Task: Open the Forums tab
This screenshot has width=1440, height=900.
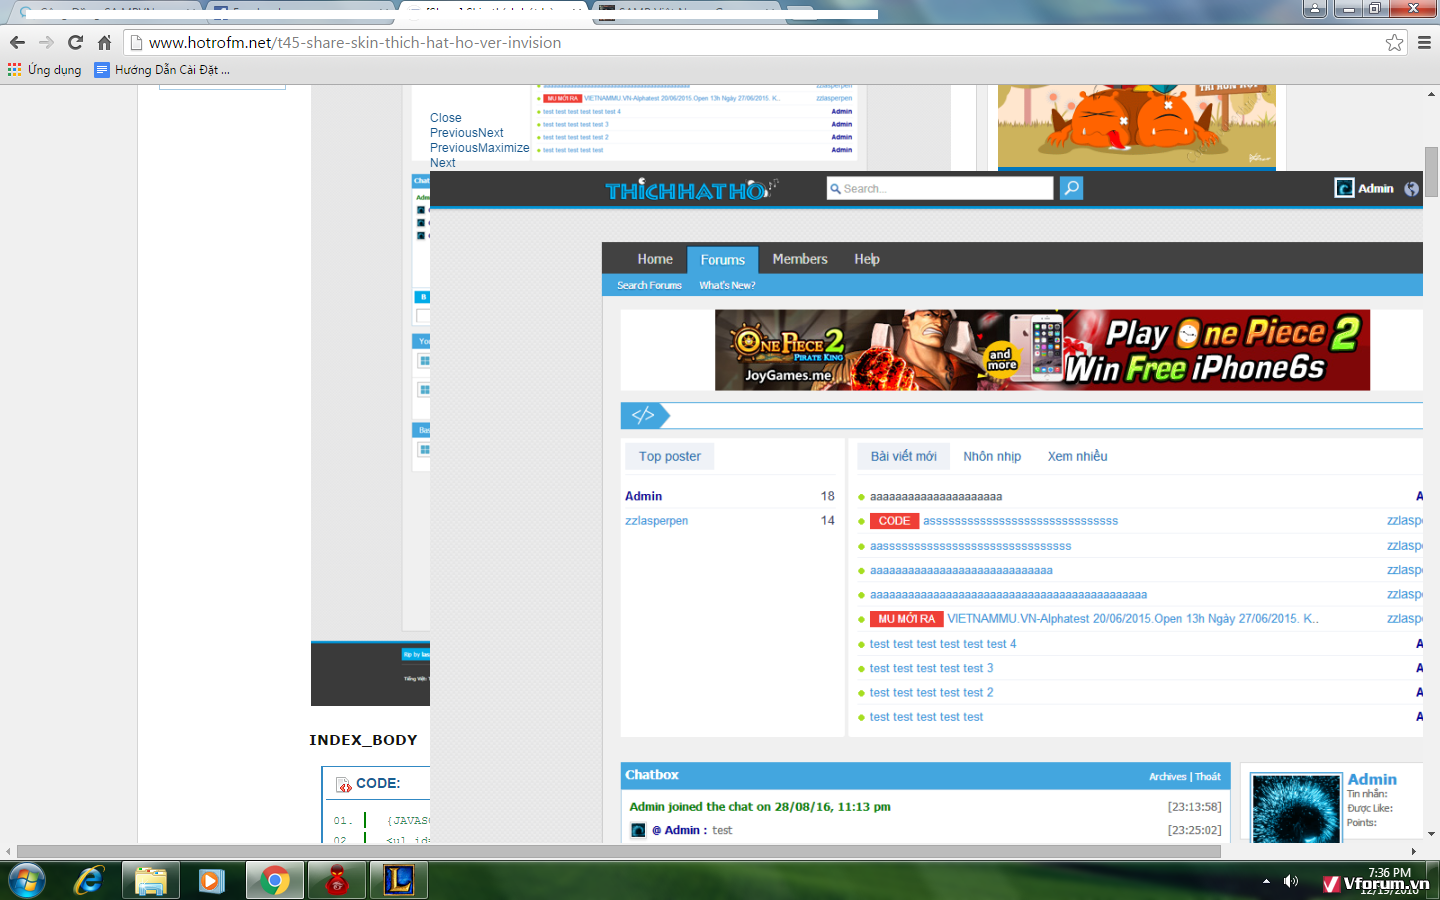Action: (723, 259)
